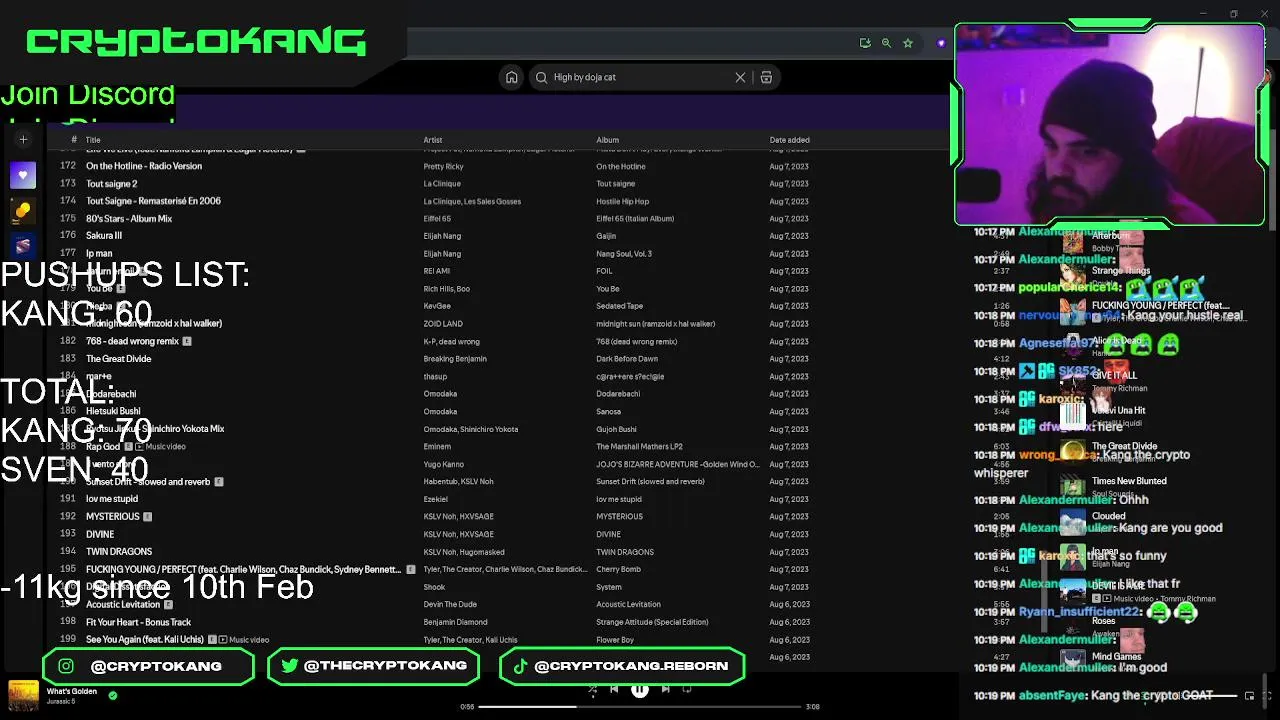Screen dimensions: 1280x720
Task: Pause the current song
Action: click(640, 689)
